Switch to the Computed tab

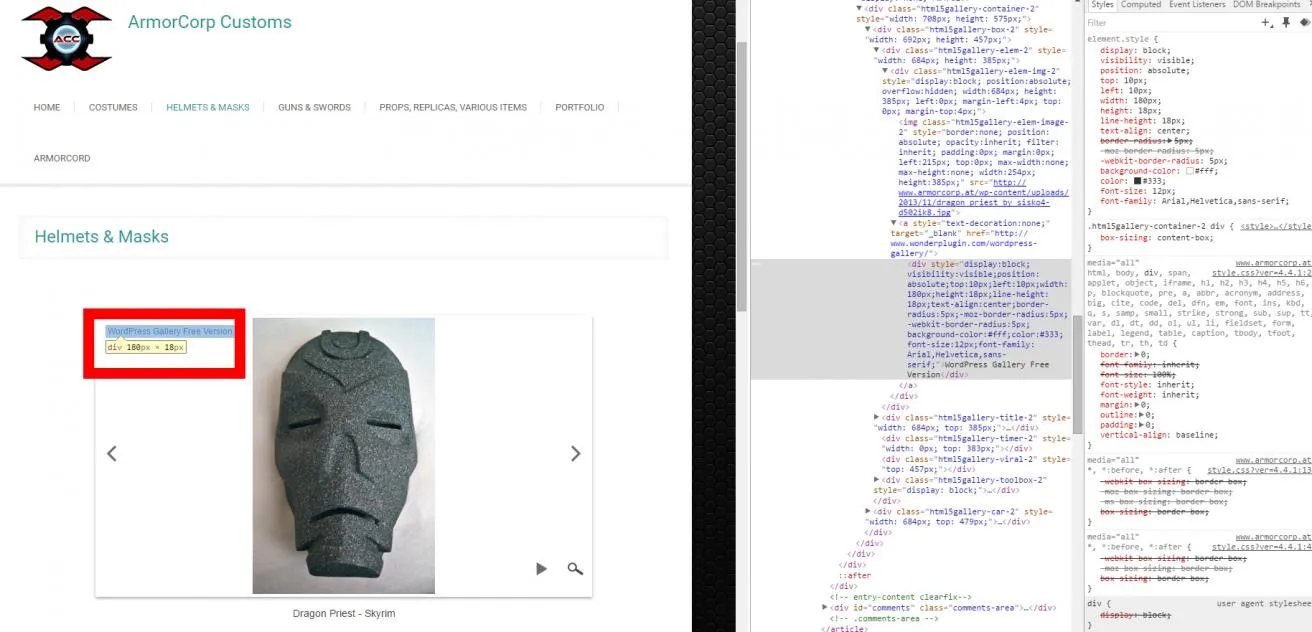pyautogui.click(x=1140, y=5)
